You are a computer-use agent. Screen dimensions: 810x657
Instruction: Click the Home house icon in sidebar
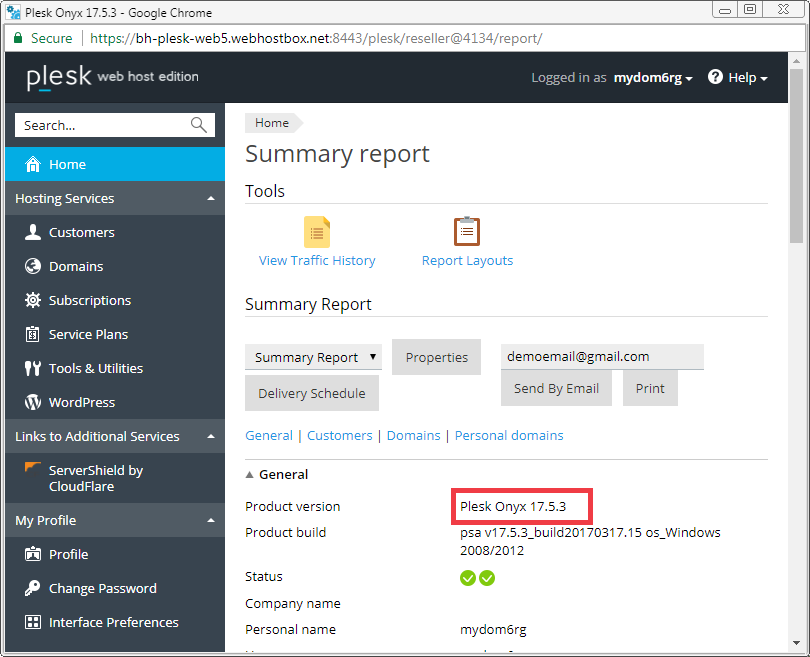[x=33, y=164]
